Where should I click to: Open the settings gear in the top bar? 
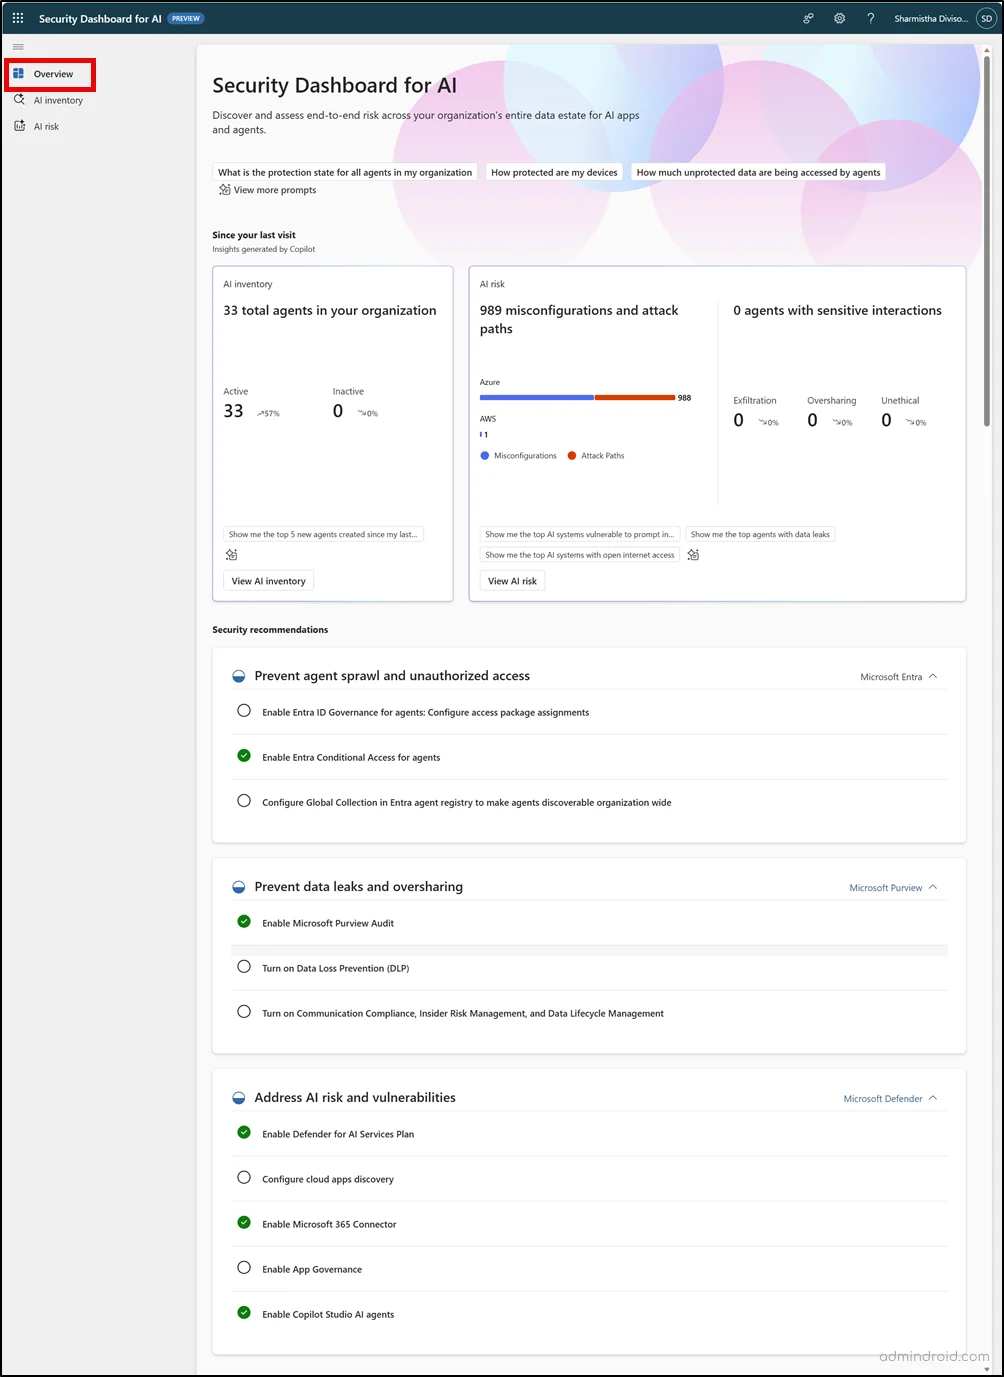pyautogui.click(x=839, y=18)
